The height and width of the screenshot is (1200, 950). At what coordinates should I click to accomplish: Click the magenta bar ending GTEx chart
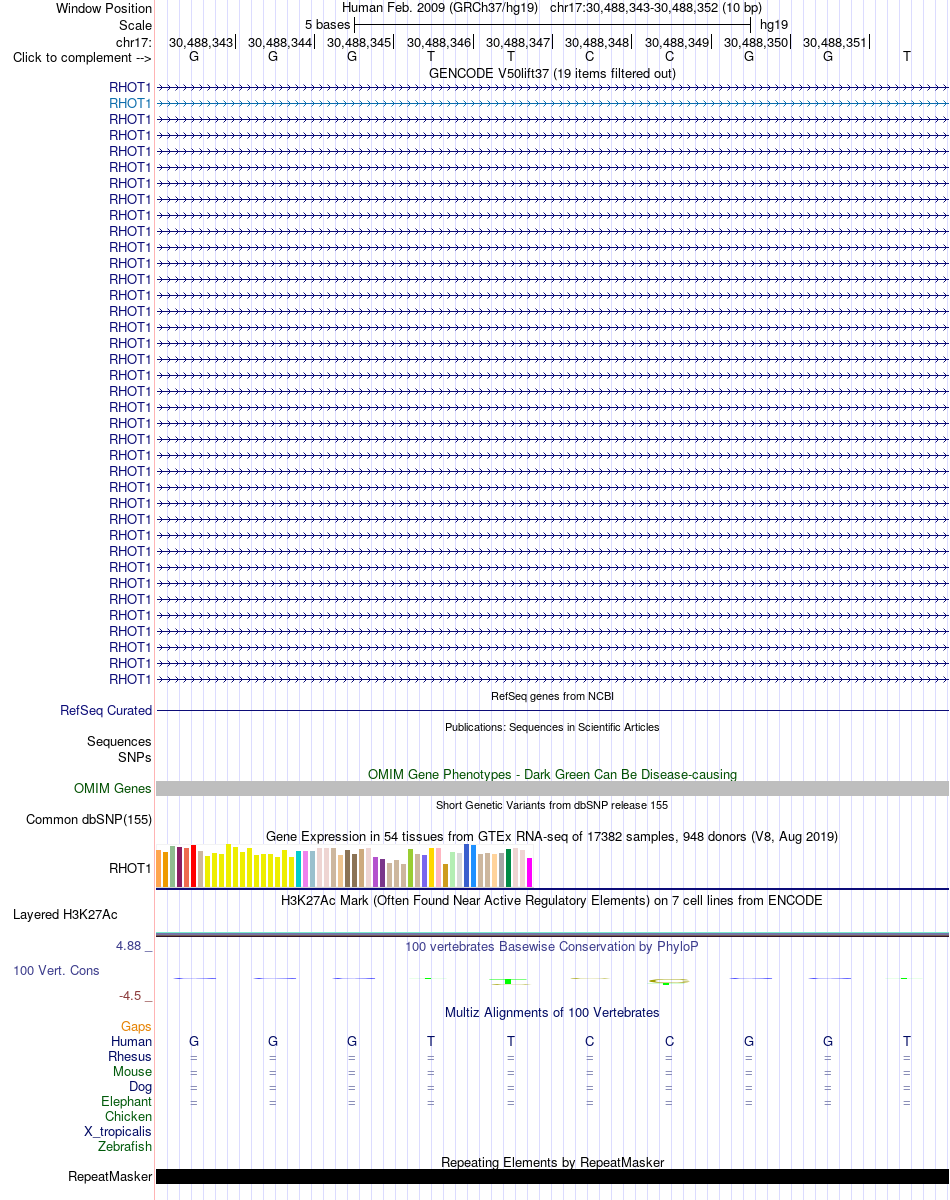point(529,872)
